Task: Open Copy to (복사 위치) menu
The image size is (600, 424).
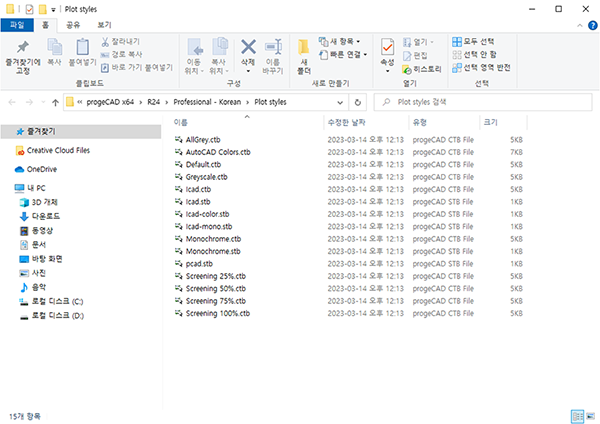Action: pos(219,56)
